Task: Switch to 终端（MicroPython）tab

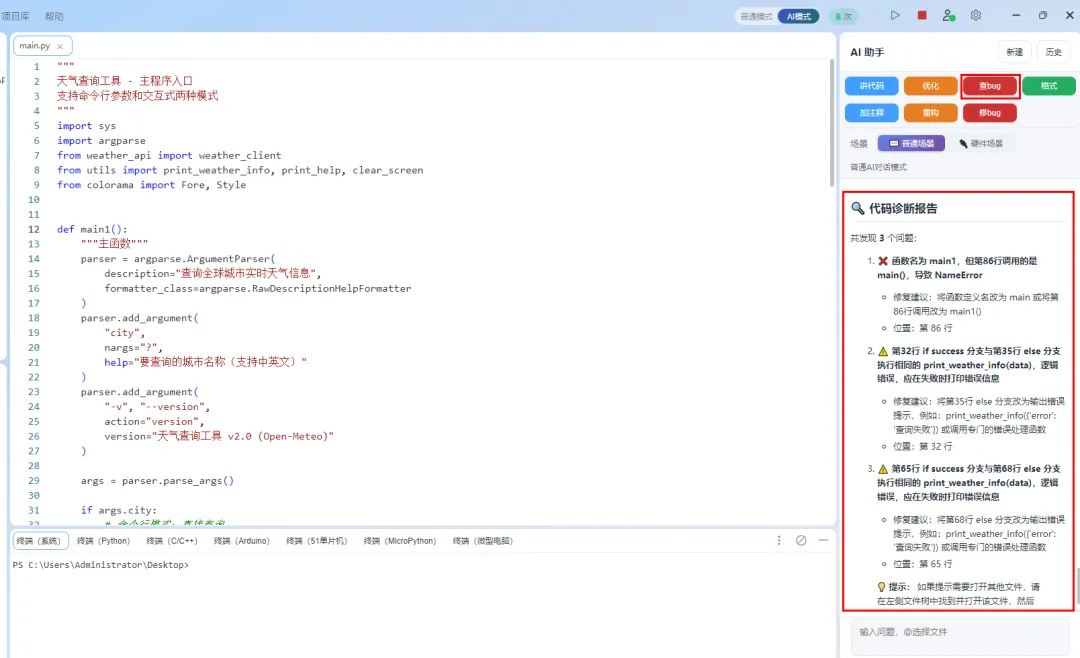Action: coord(400,541)
